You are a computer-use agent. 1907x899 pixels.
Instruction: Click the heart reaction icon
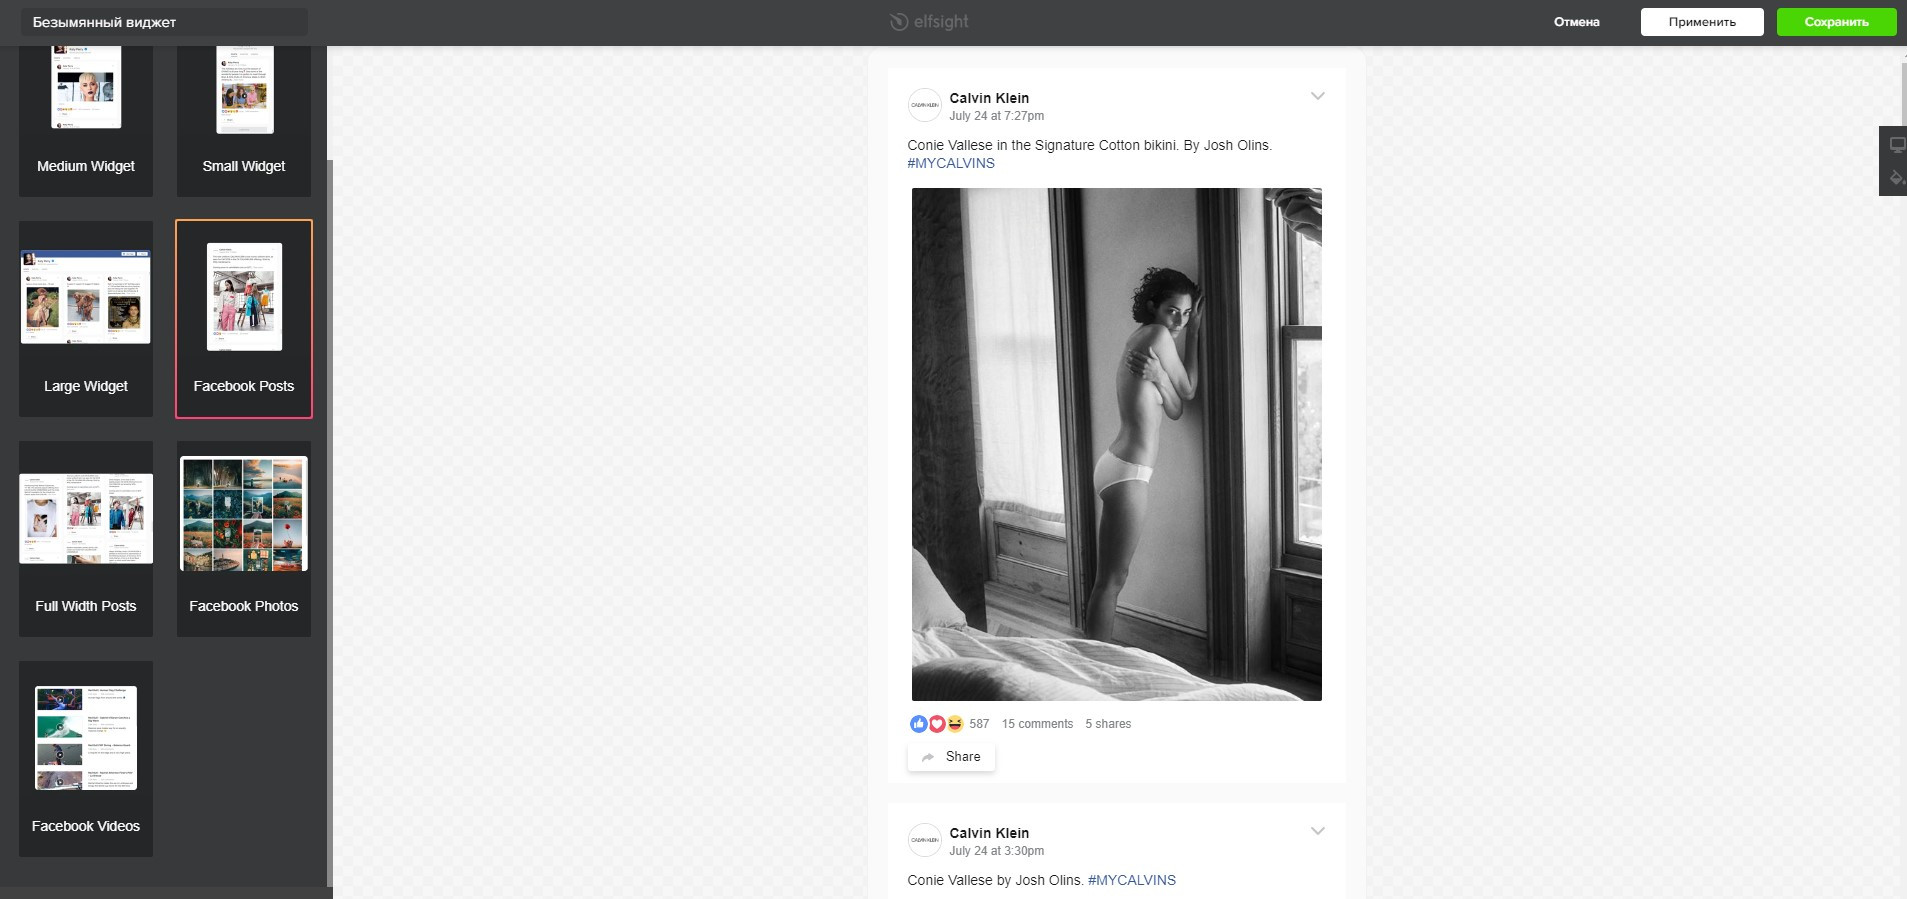click(937, 724)
